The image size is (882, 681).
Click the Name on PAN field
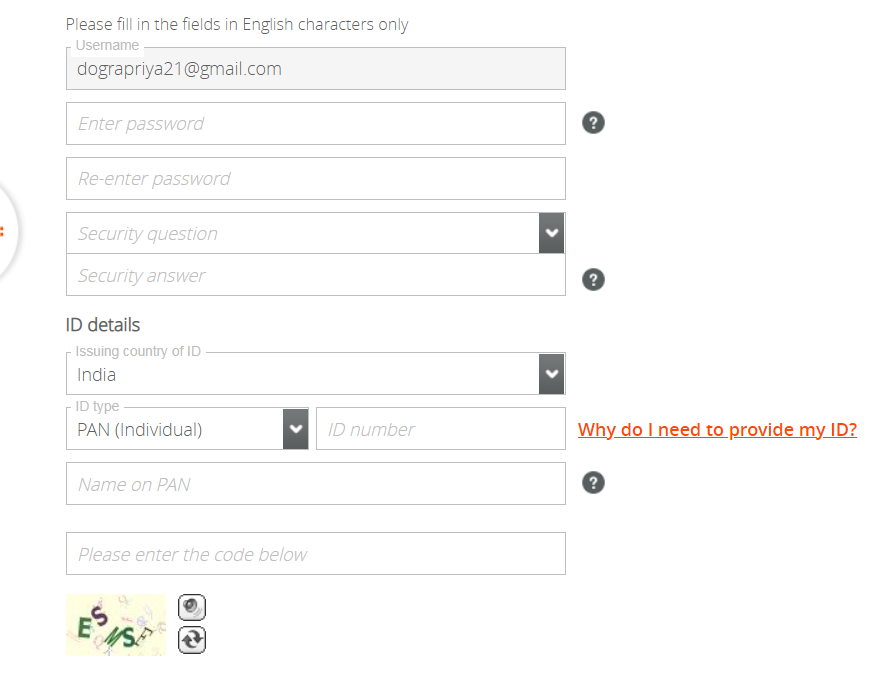point(316,484)
